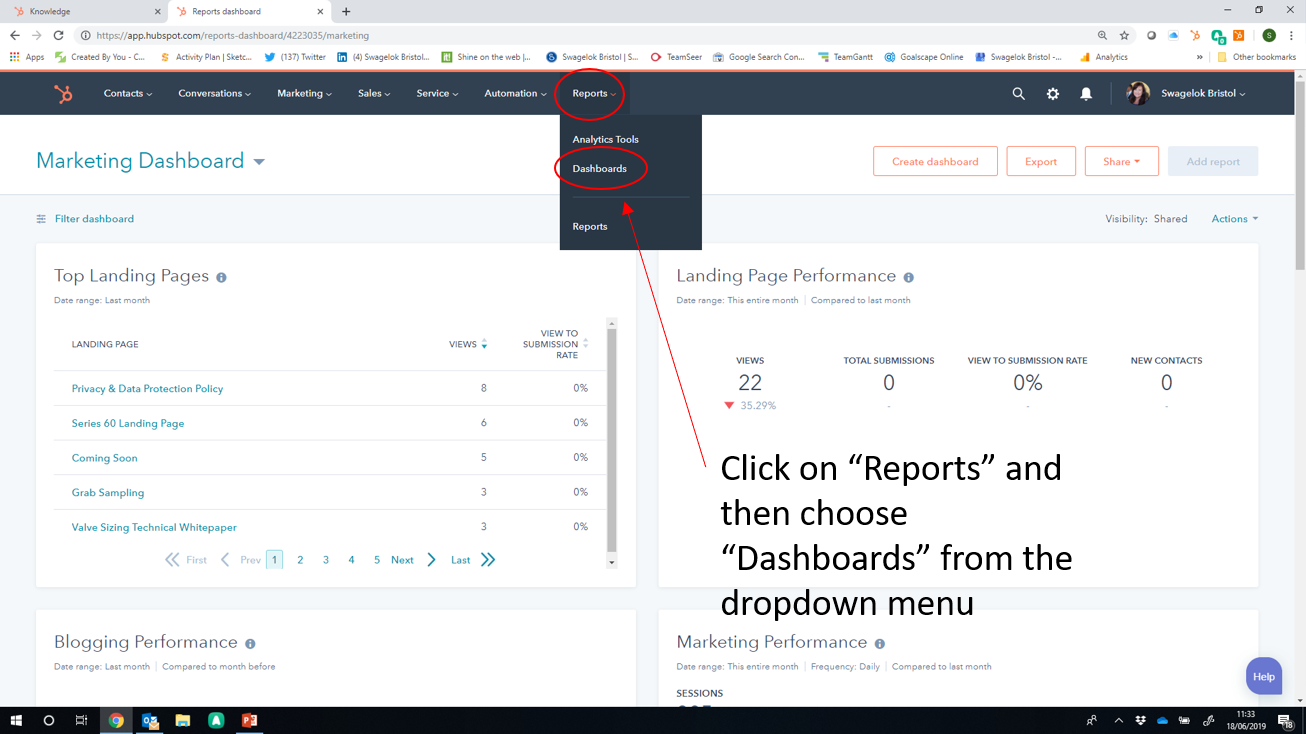This screenshot has height=734, width=1306.
Task: Choose the Reports entry below Dashboards
Action: (590, 227)
